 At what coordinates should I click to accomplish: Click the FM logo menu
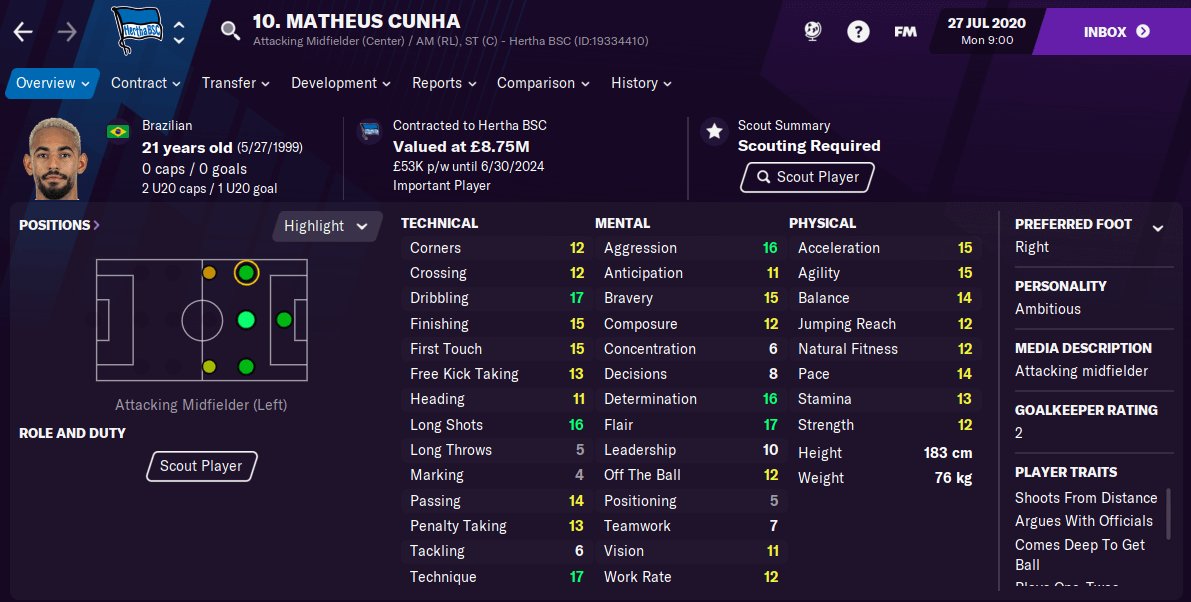tap(905, 32)
